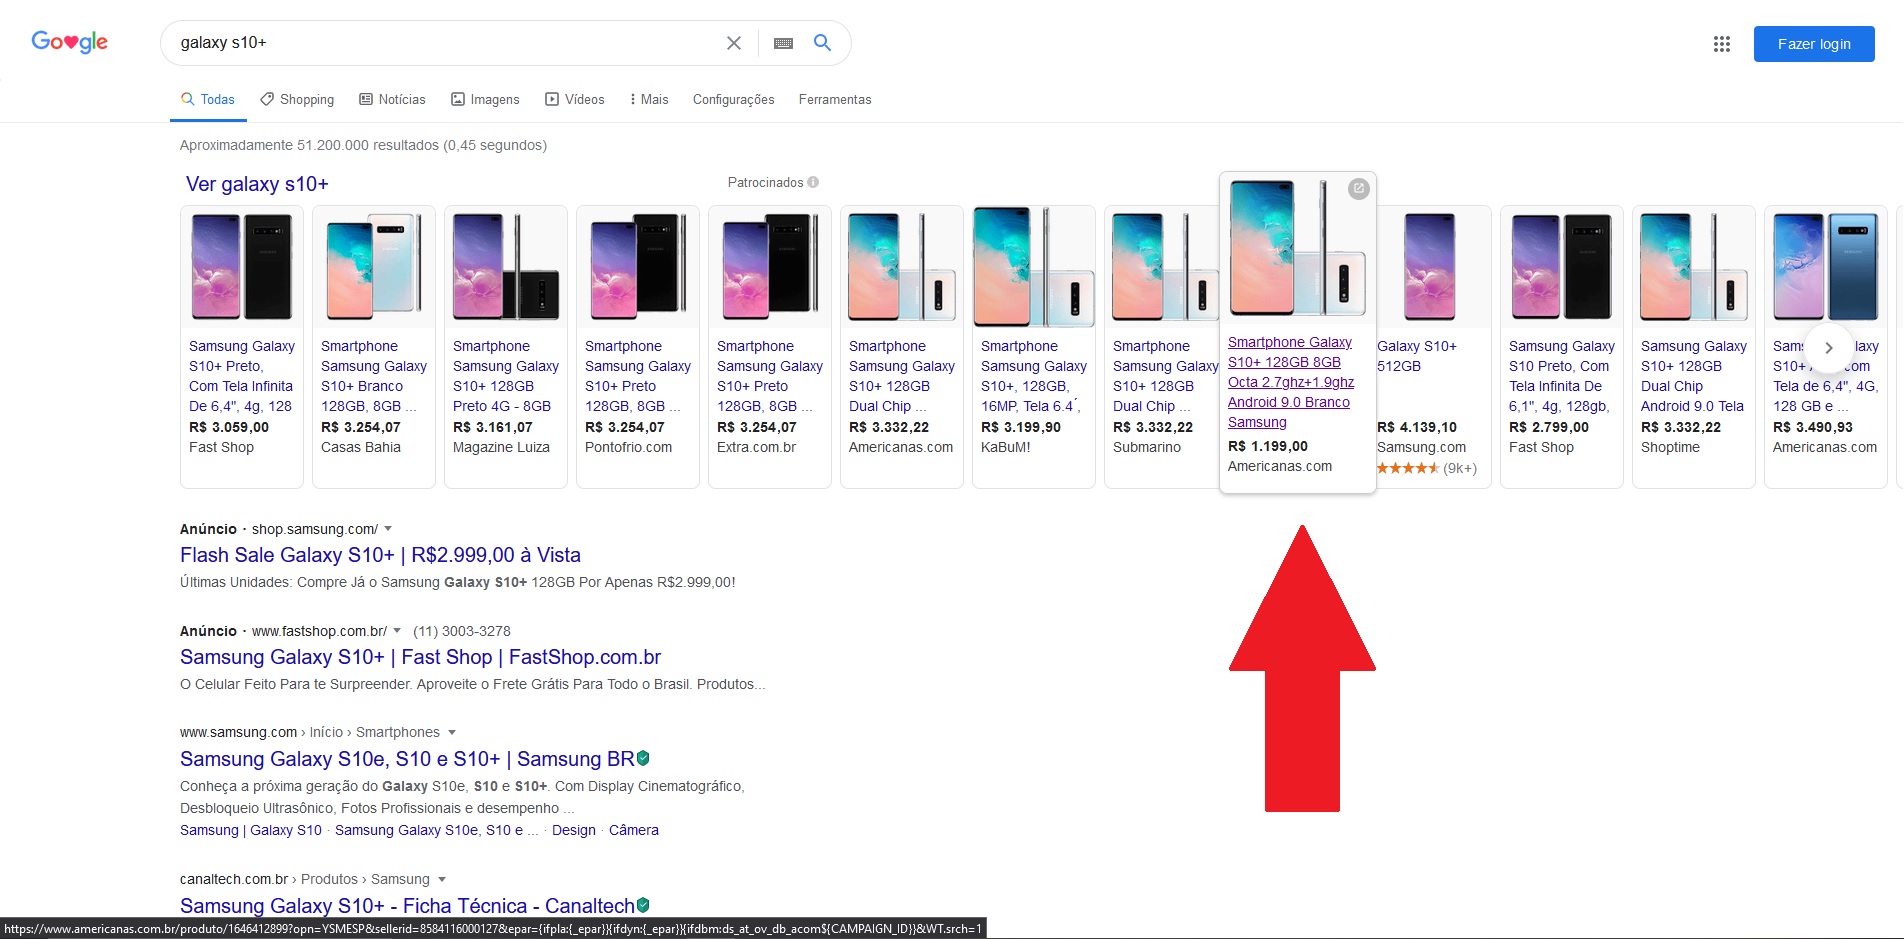Advance the shopping carousel with right arrow
Image resolution: width=1904 pixels, height=939 pixels.
tap(1829, 348)
